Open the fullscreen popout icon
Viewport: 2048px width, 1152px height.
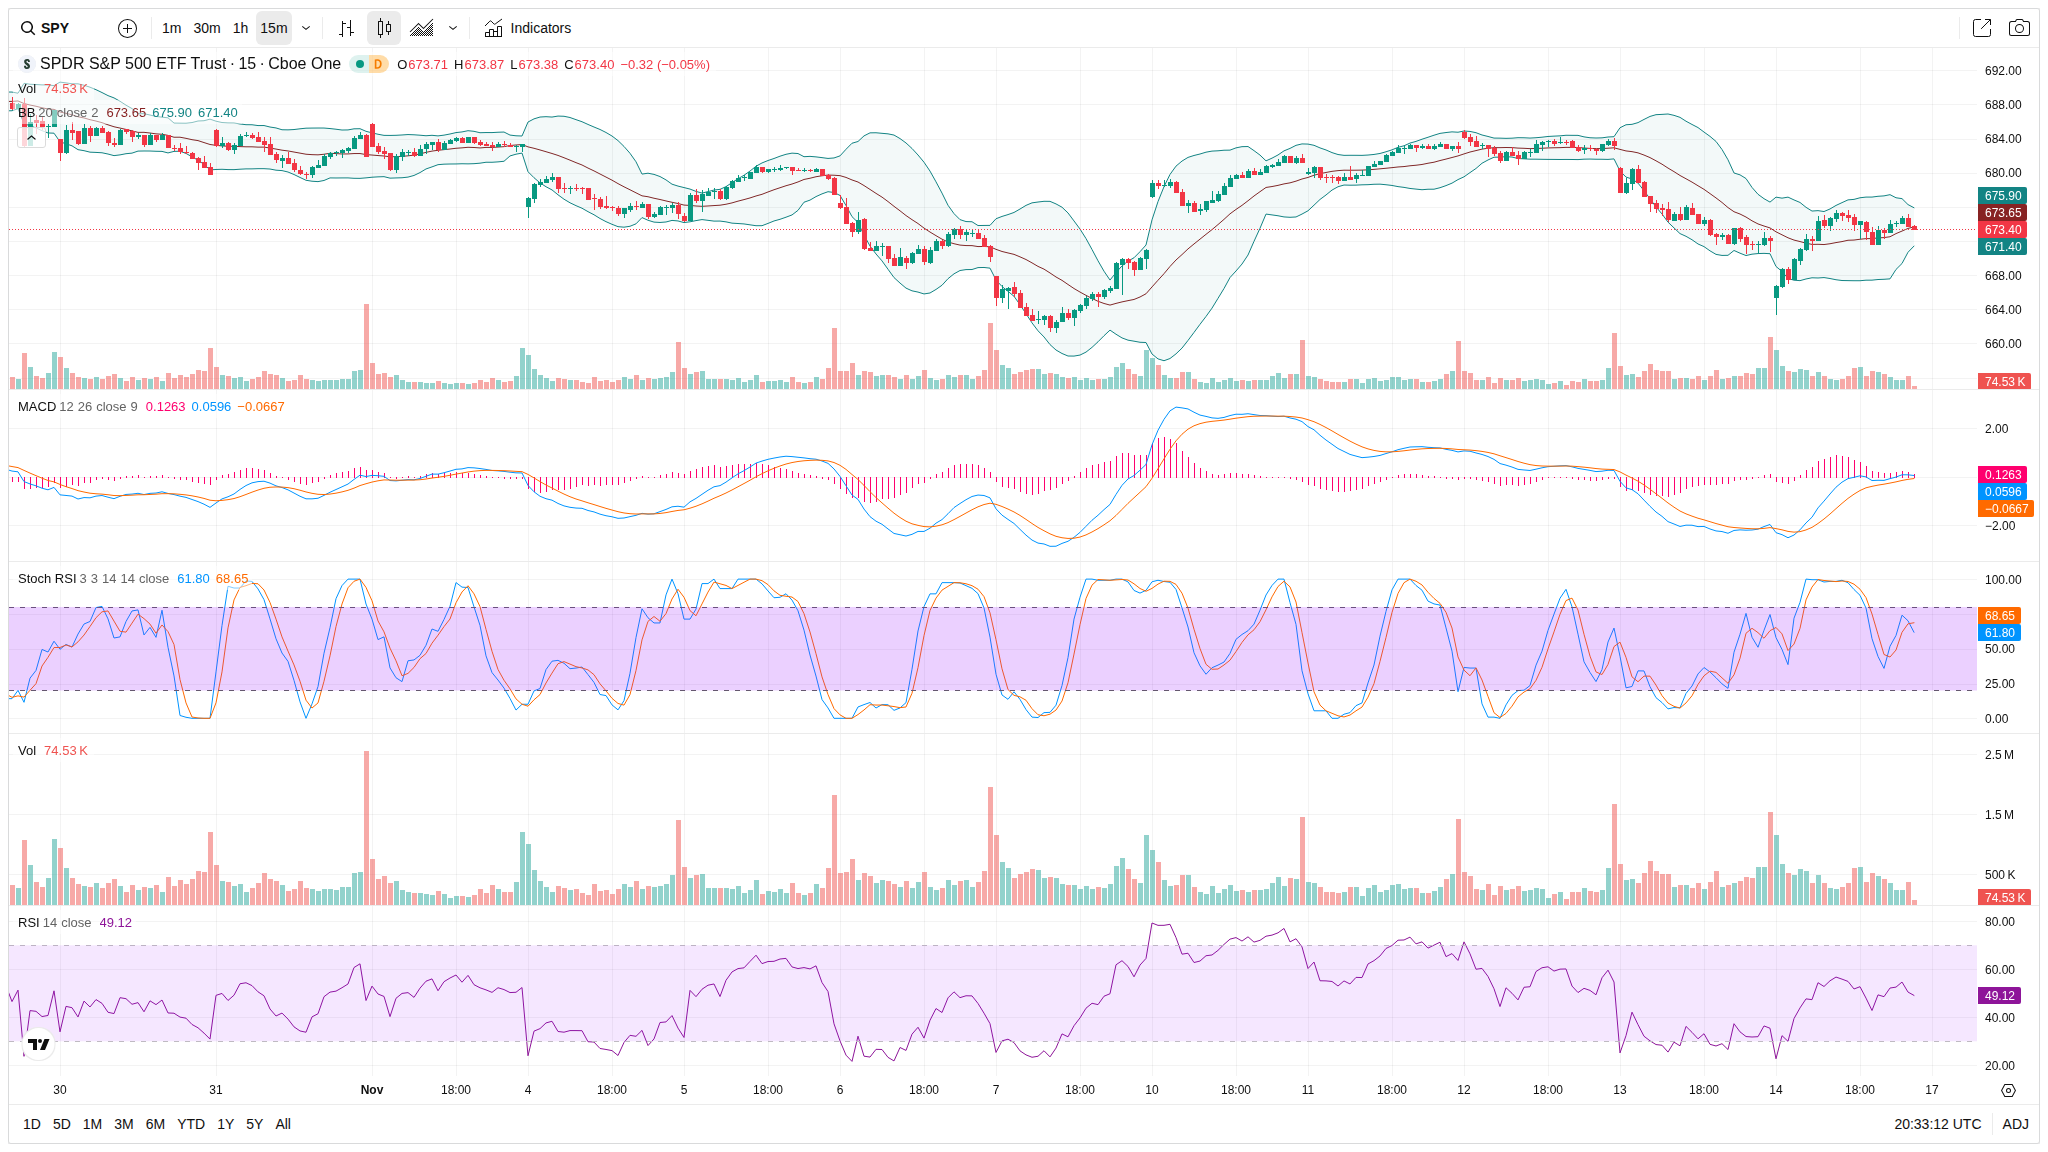(1981, 28)
